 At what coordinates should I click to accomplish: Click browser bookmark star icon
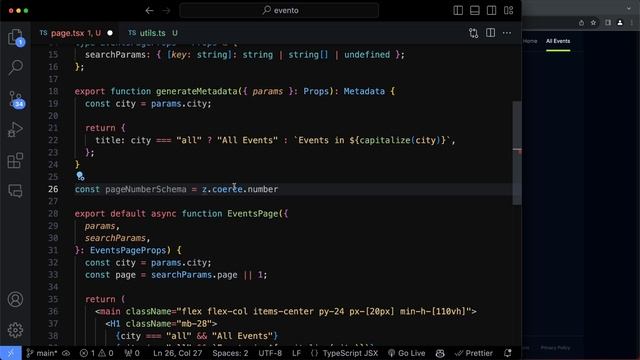coord(593,23)
